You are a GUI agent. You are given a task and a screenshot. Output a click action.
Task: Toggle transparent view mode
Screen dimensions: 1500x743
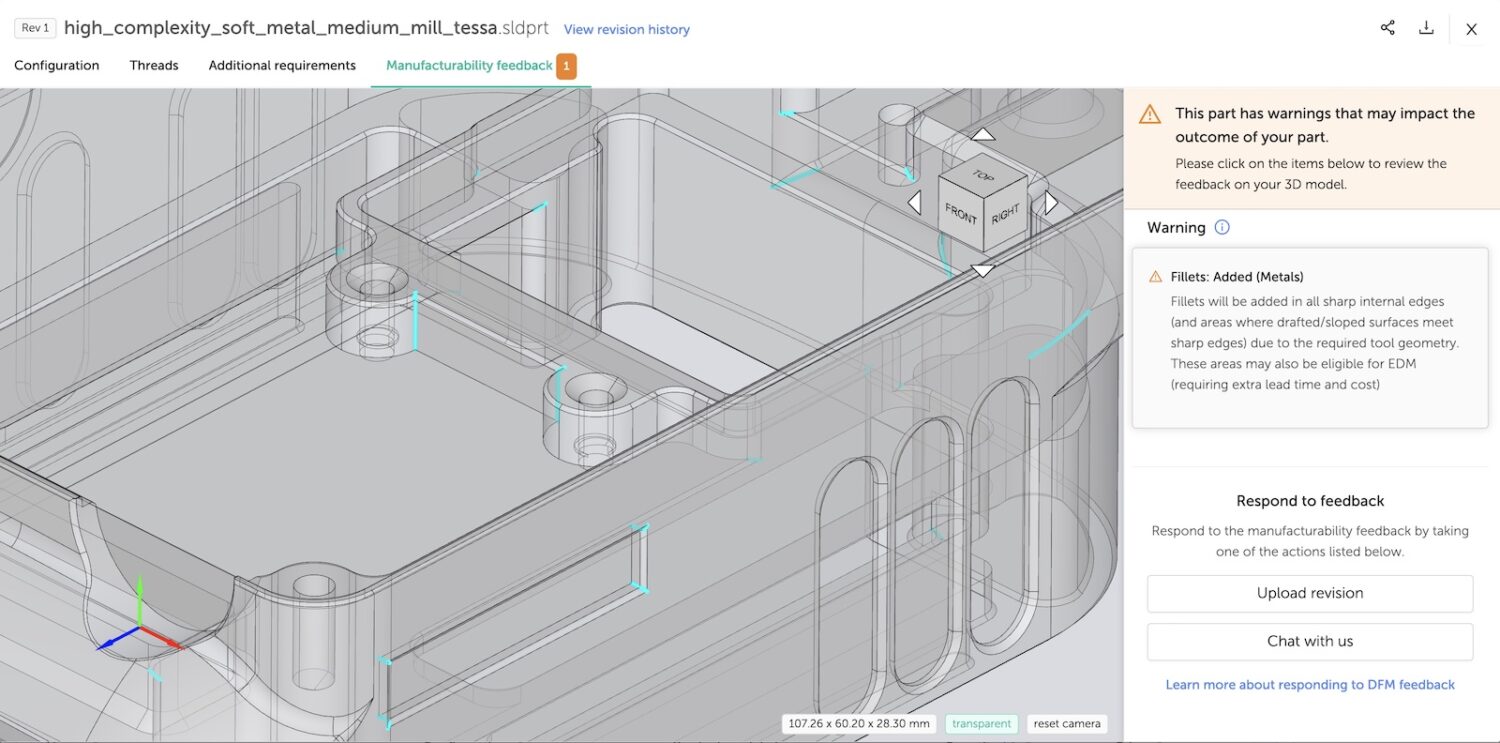[x=980, y=723]
